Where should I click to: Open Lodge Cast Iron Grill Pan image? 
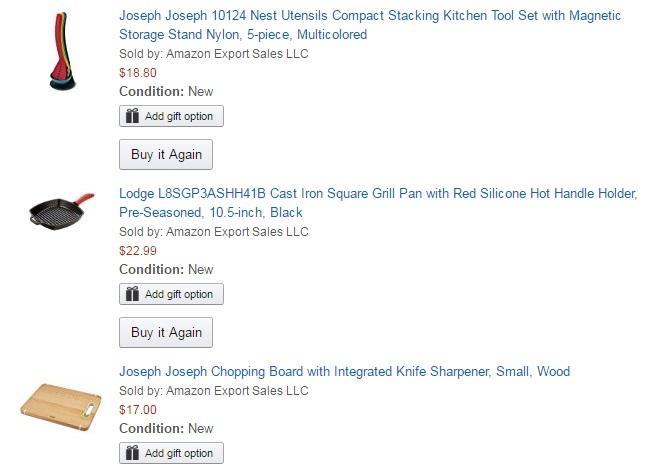[62, 212]
